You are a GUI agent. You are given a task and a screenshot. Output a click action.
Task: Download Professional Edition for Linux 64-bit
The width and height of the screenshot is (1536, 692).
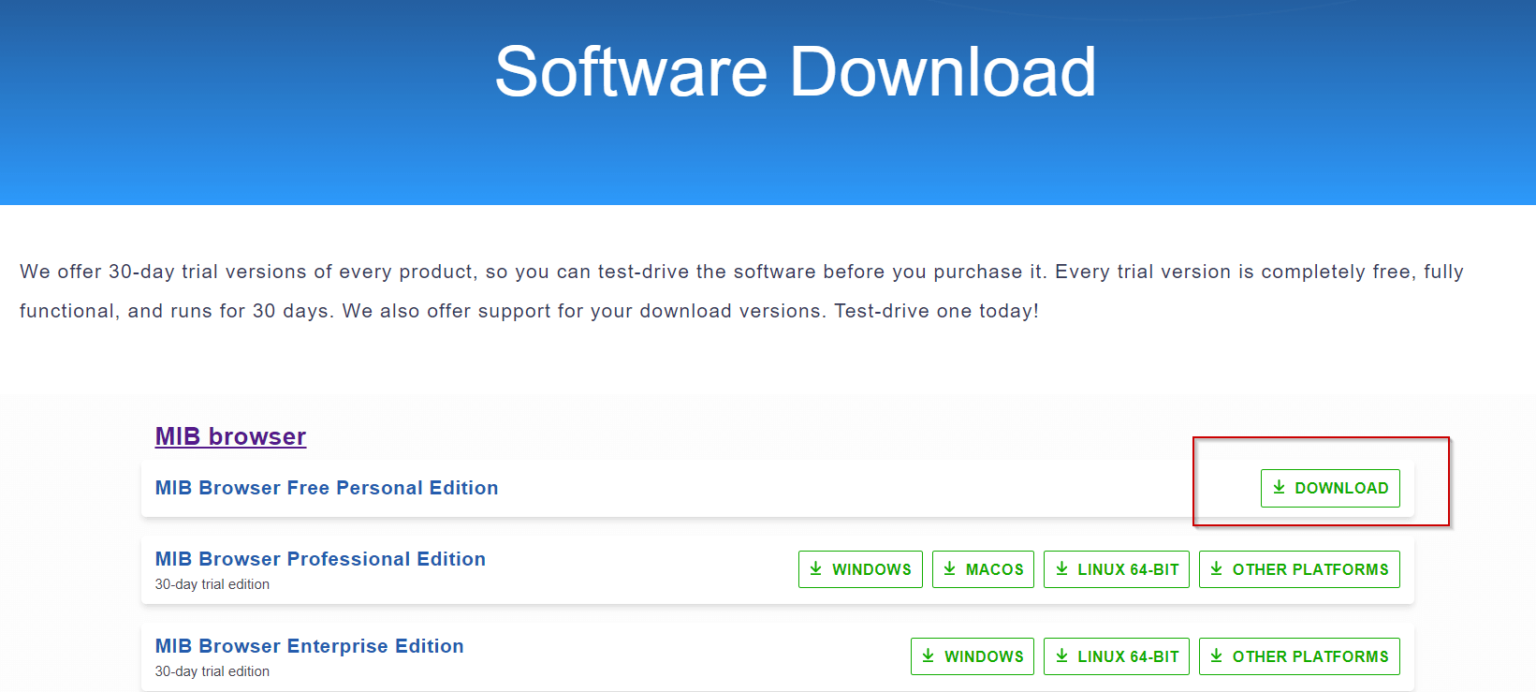[1116, 569]
